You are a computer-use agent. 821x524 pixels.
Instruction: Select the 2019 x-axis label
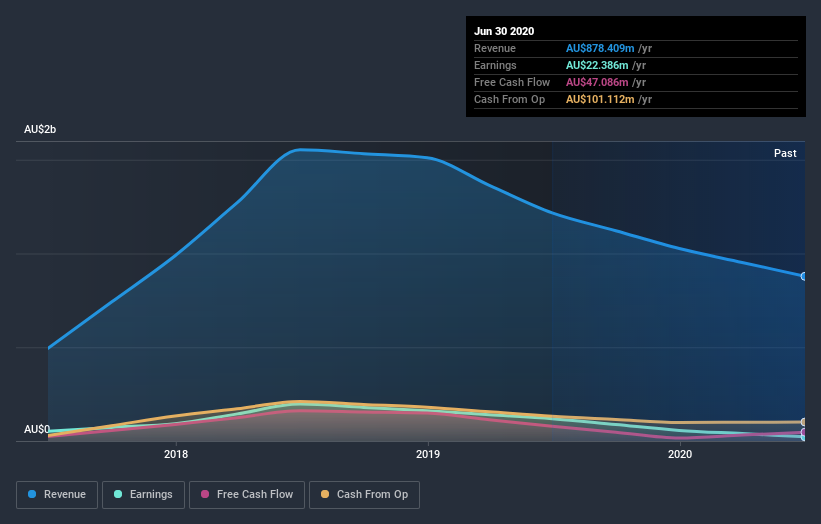click(428, 454)
